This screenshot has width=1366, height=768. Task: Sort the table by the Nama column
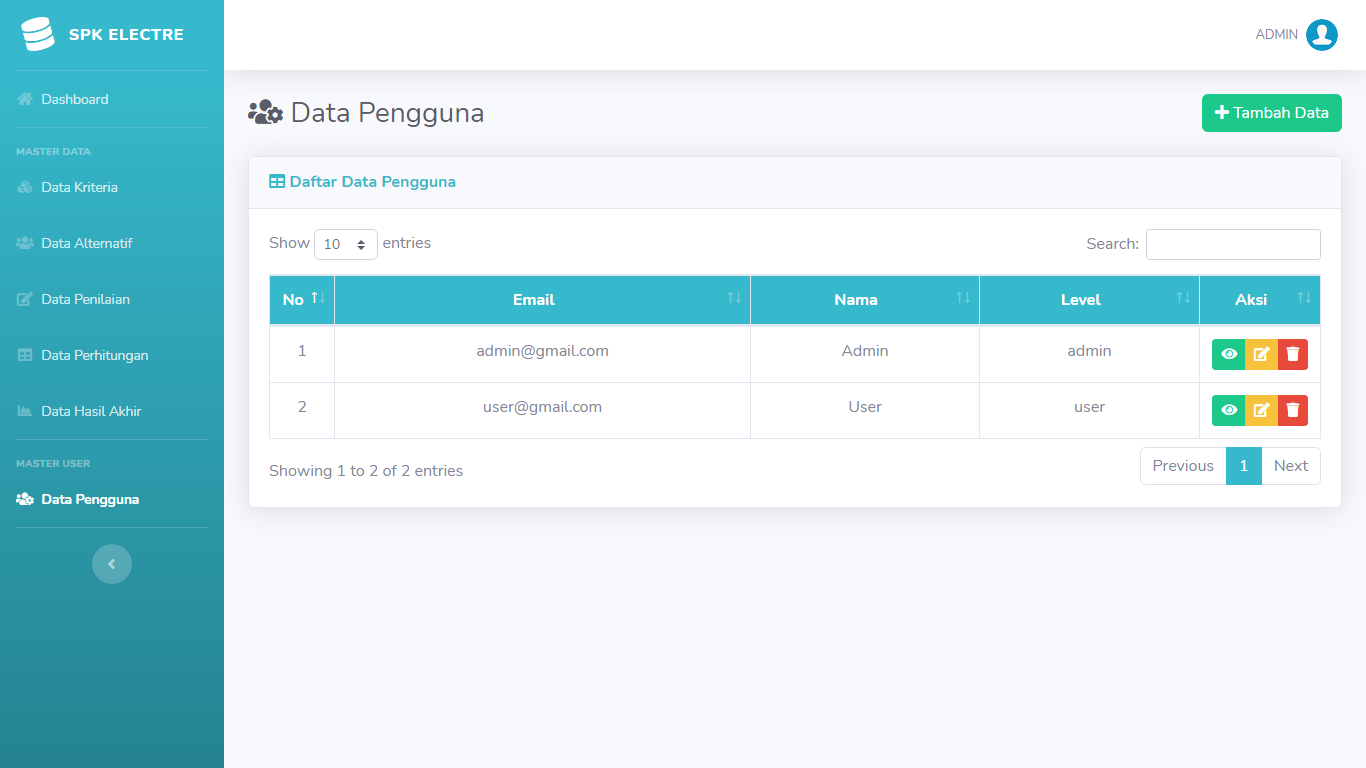pyautogui.click(x=865, y=300)
